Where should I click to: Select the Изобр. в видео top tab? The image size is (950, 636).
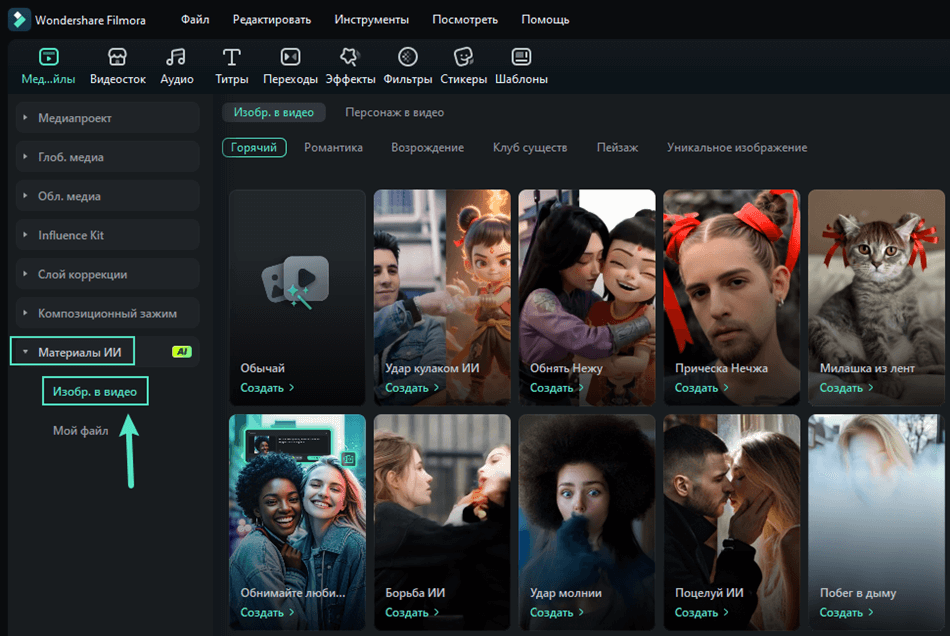coord(274,113)
